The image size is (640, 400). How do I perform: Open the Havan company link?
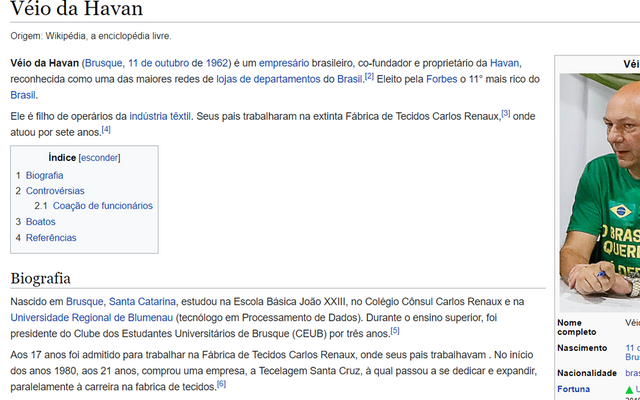(504, 63)
